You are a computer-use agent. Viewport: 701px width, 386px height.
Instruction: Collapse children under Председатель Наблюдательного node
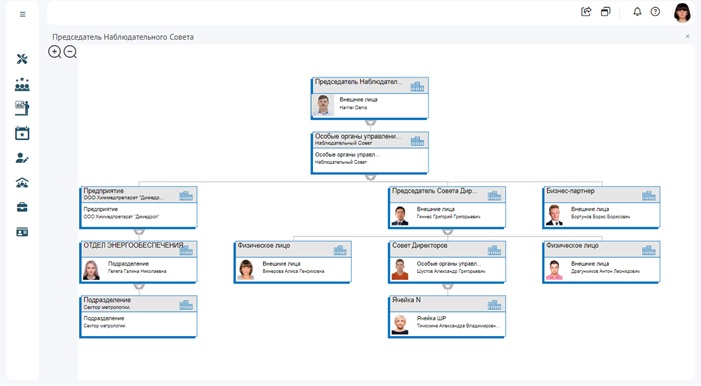coord(370,123)
